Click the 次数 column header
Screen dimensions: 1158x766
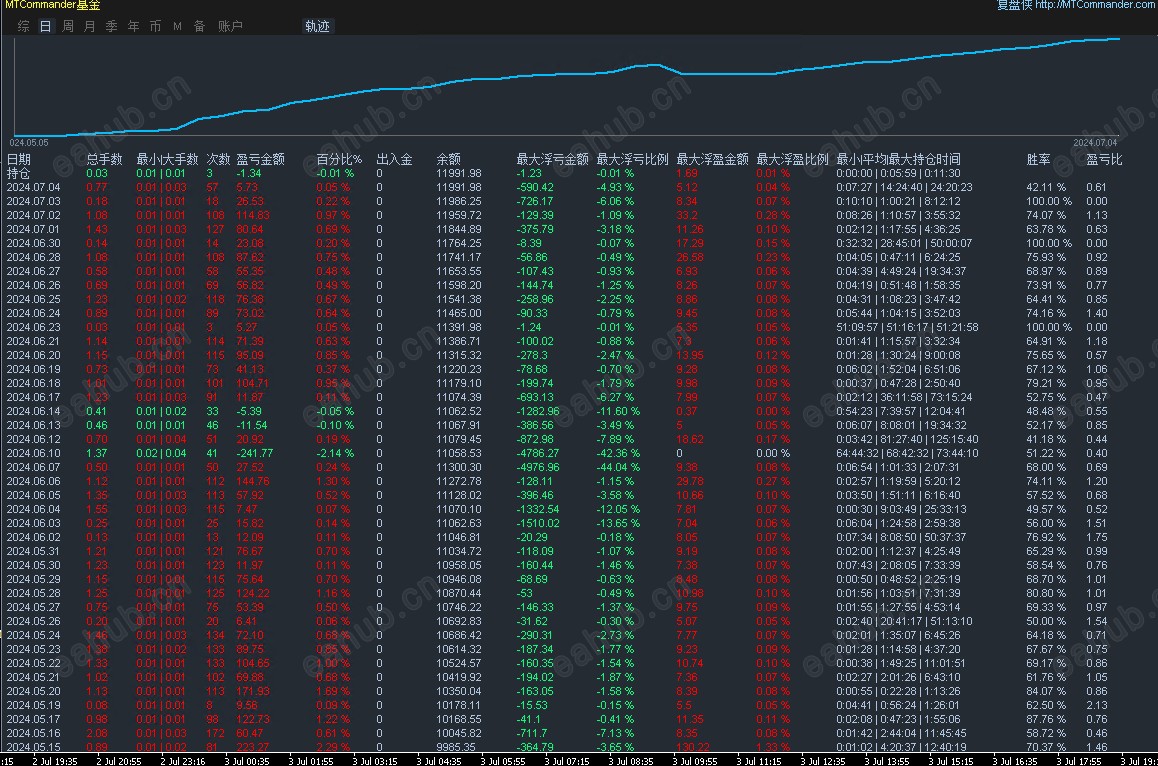click(219, 160)
